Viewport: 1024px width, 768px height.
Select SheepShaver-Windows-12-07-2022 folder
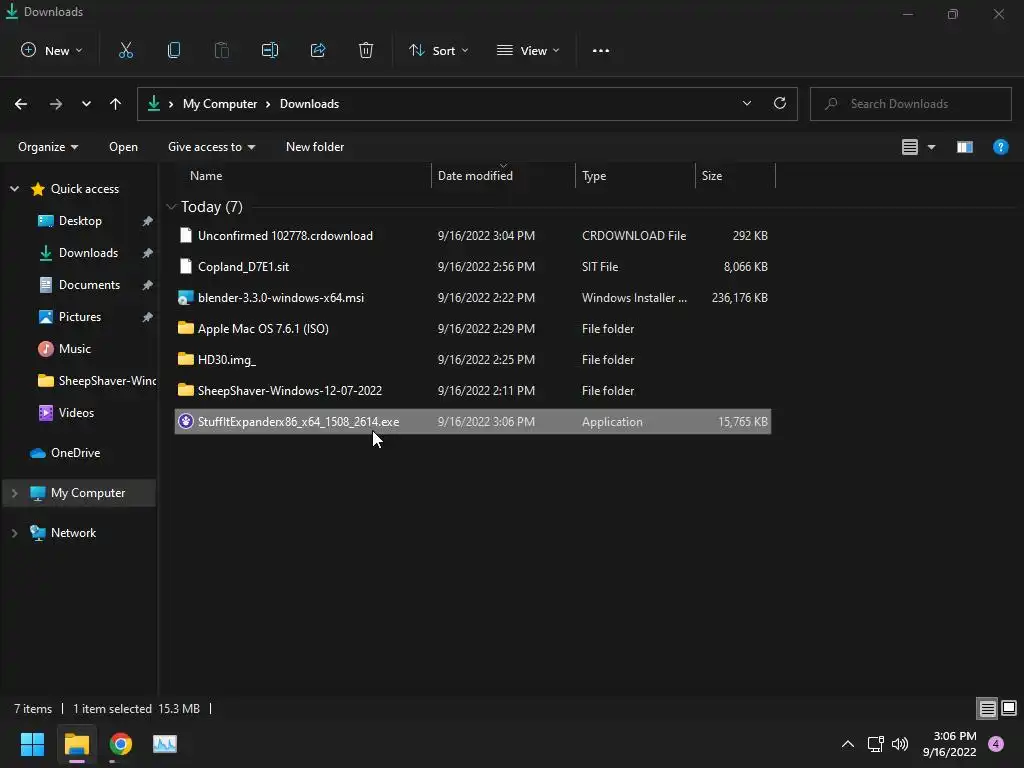click(x=473, y=391)
